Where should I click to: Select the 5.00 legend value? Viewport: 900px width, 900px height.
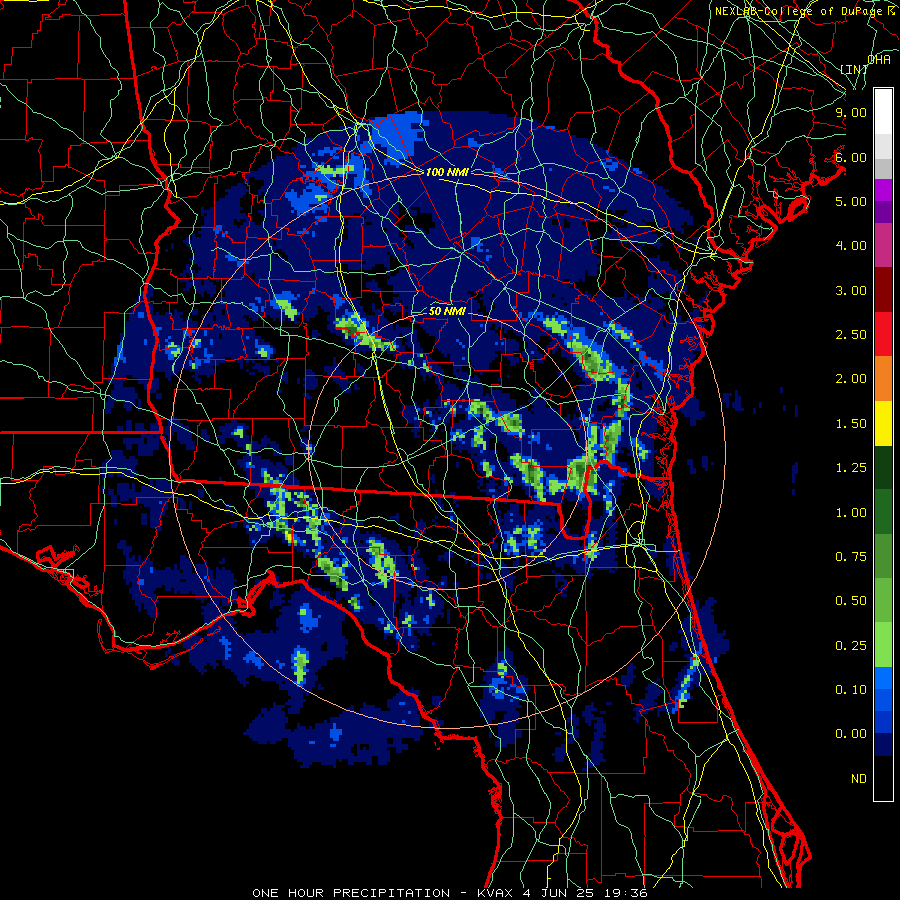[x=851, y=201]
